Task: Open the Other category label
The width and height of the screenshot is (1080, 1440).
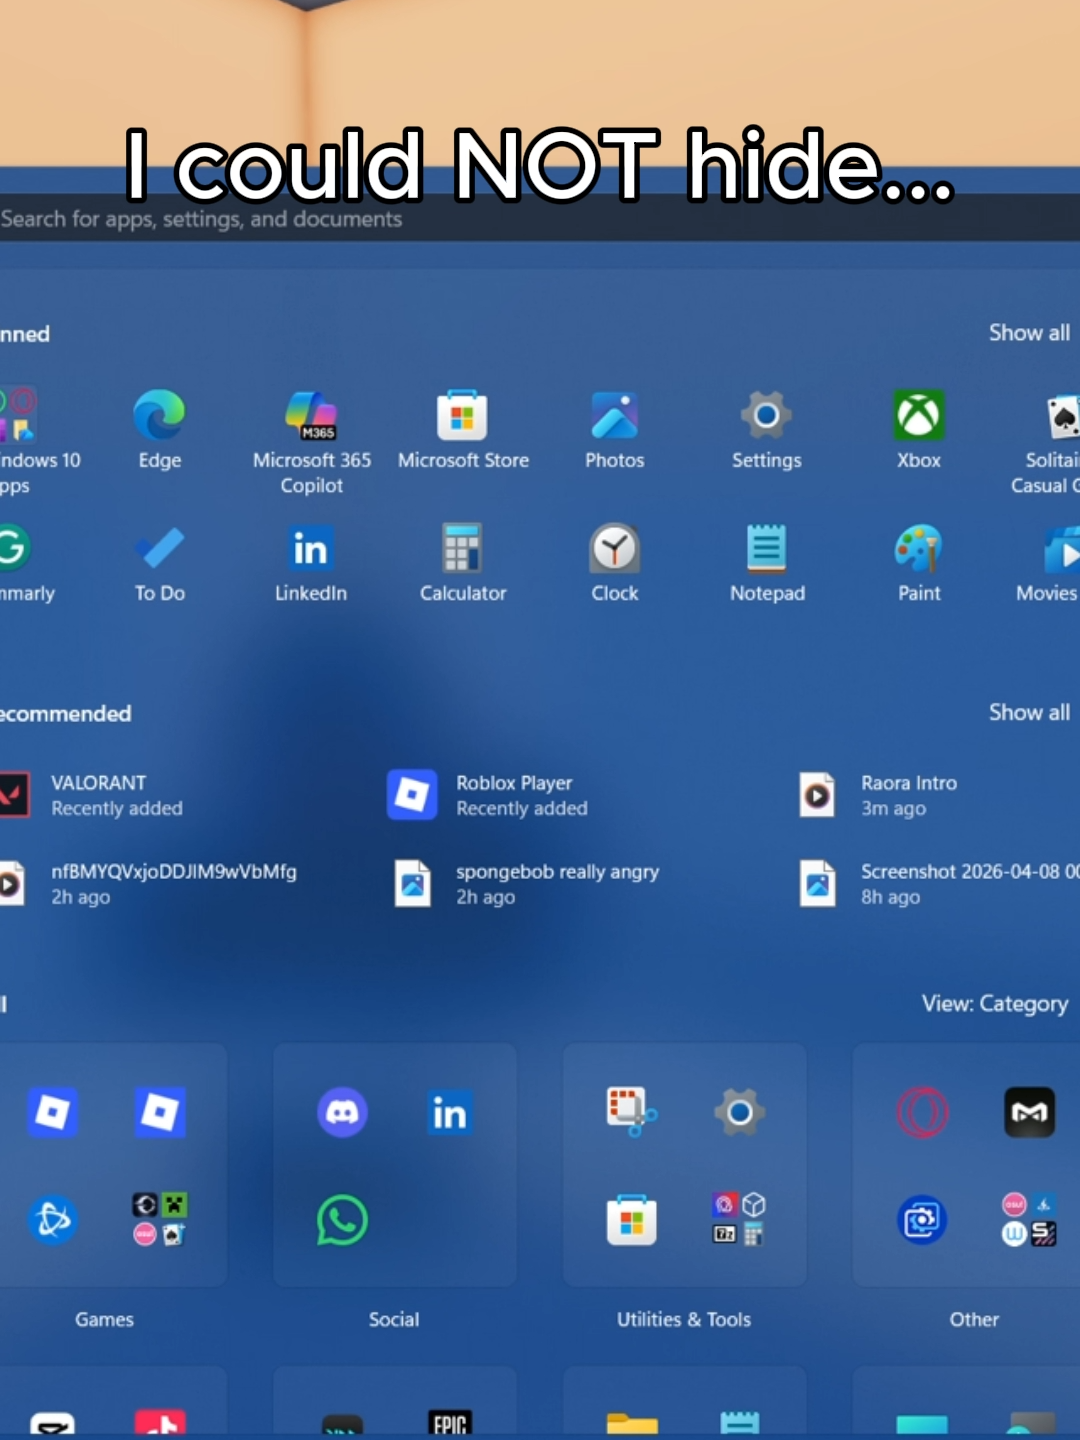Action: pyautogui.click(x=974, y=1320)
